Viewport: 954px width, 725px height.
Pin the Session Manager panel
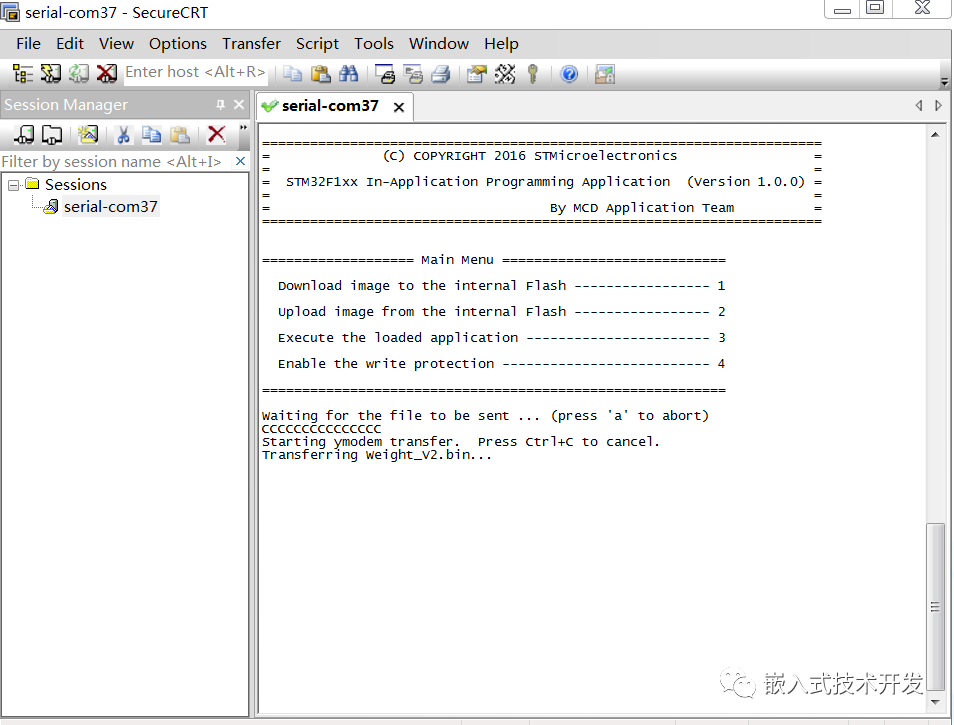220,105
